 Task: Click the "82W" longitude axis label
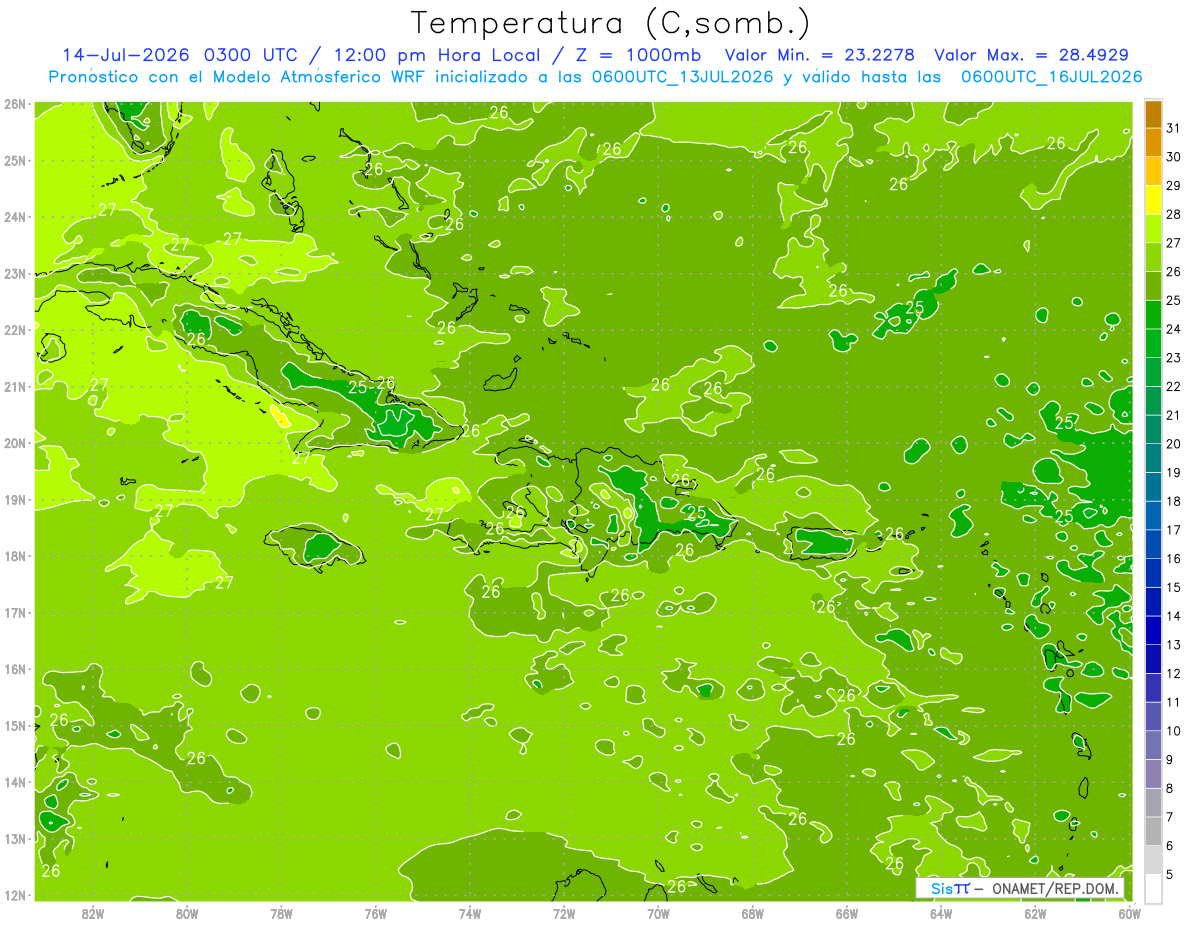coord(93,914)
